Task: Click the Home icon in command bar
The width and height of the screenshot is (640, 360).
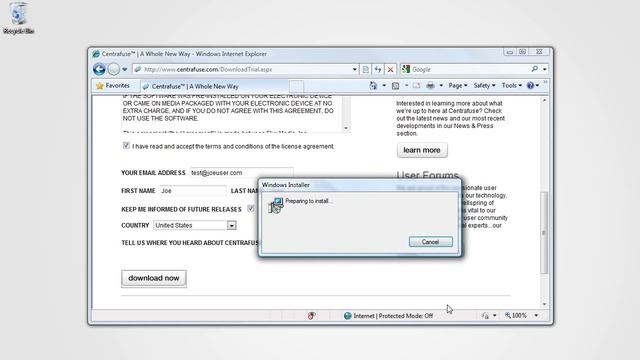Action: tap(373, 85)
